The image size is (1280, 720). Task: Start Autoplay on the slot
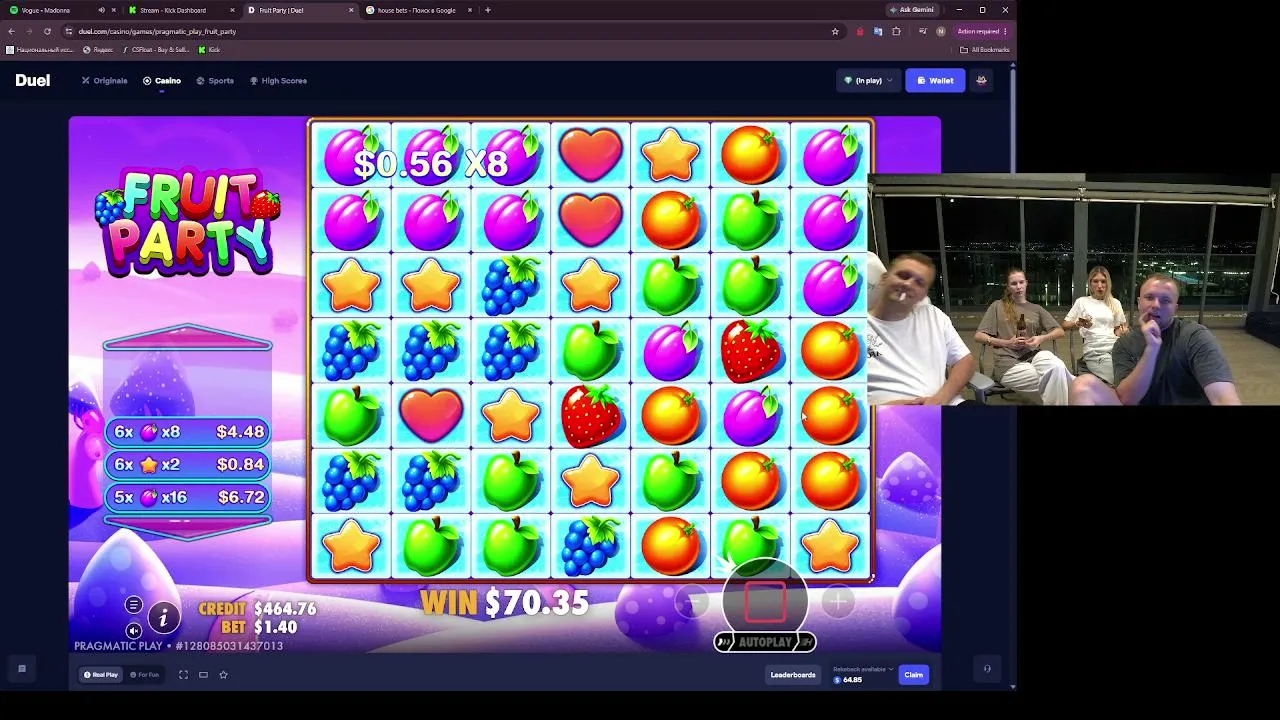tap(765, 642)
